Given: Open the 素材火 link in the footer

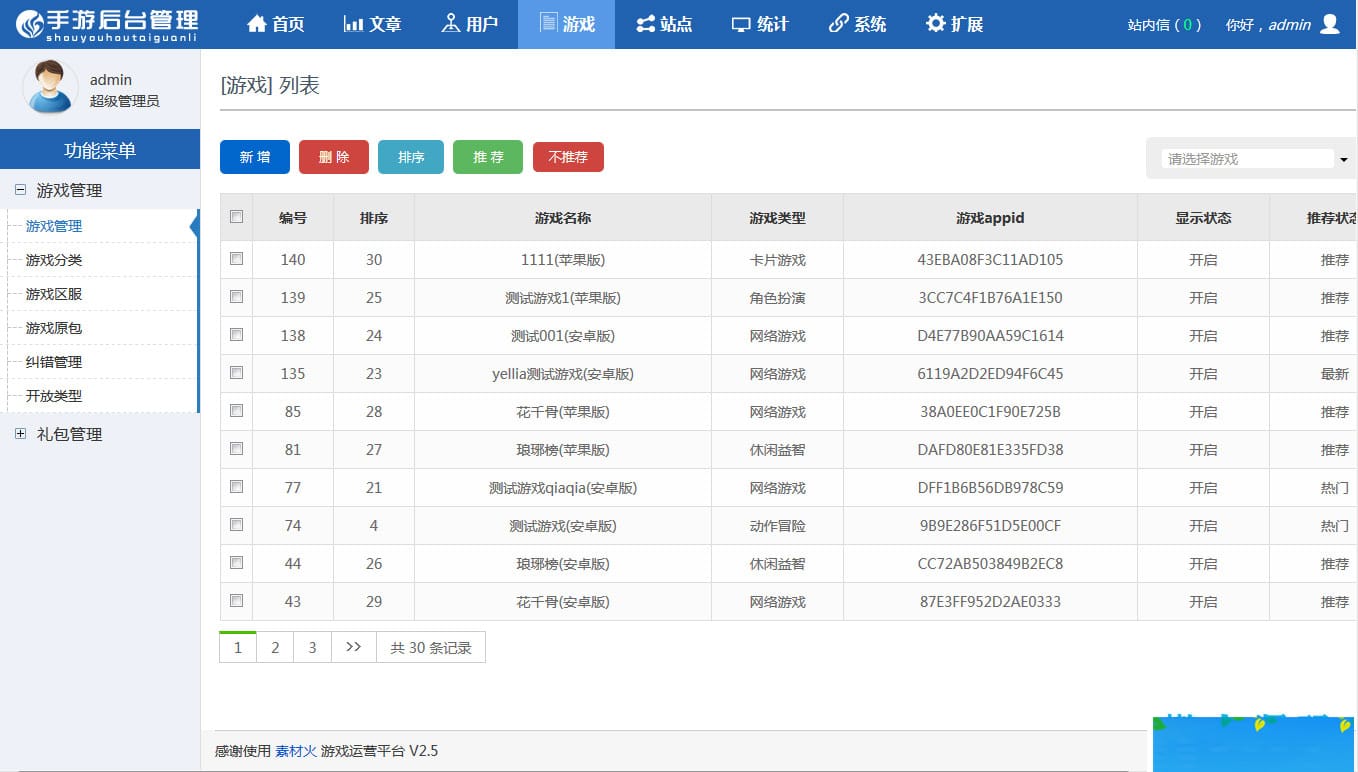Looking at the screenshot, I should pos(295,751).
